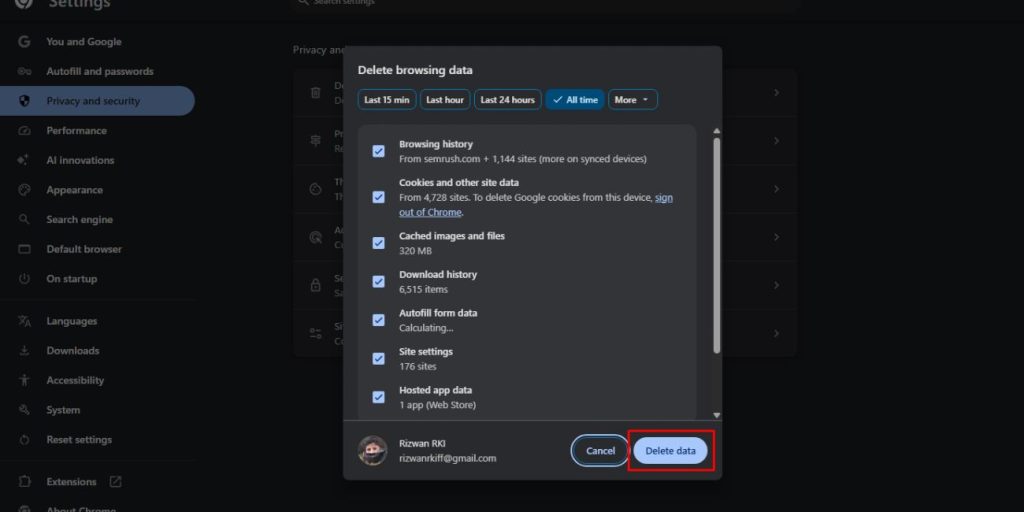
Task: Uncheck Hosted app data checkbox
Action: tap(378, 397)
